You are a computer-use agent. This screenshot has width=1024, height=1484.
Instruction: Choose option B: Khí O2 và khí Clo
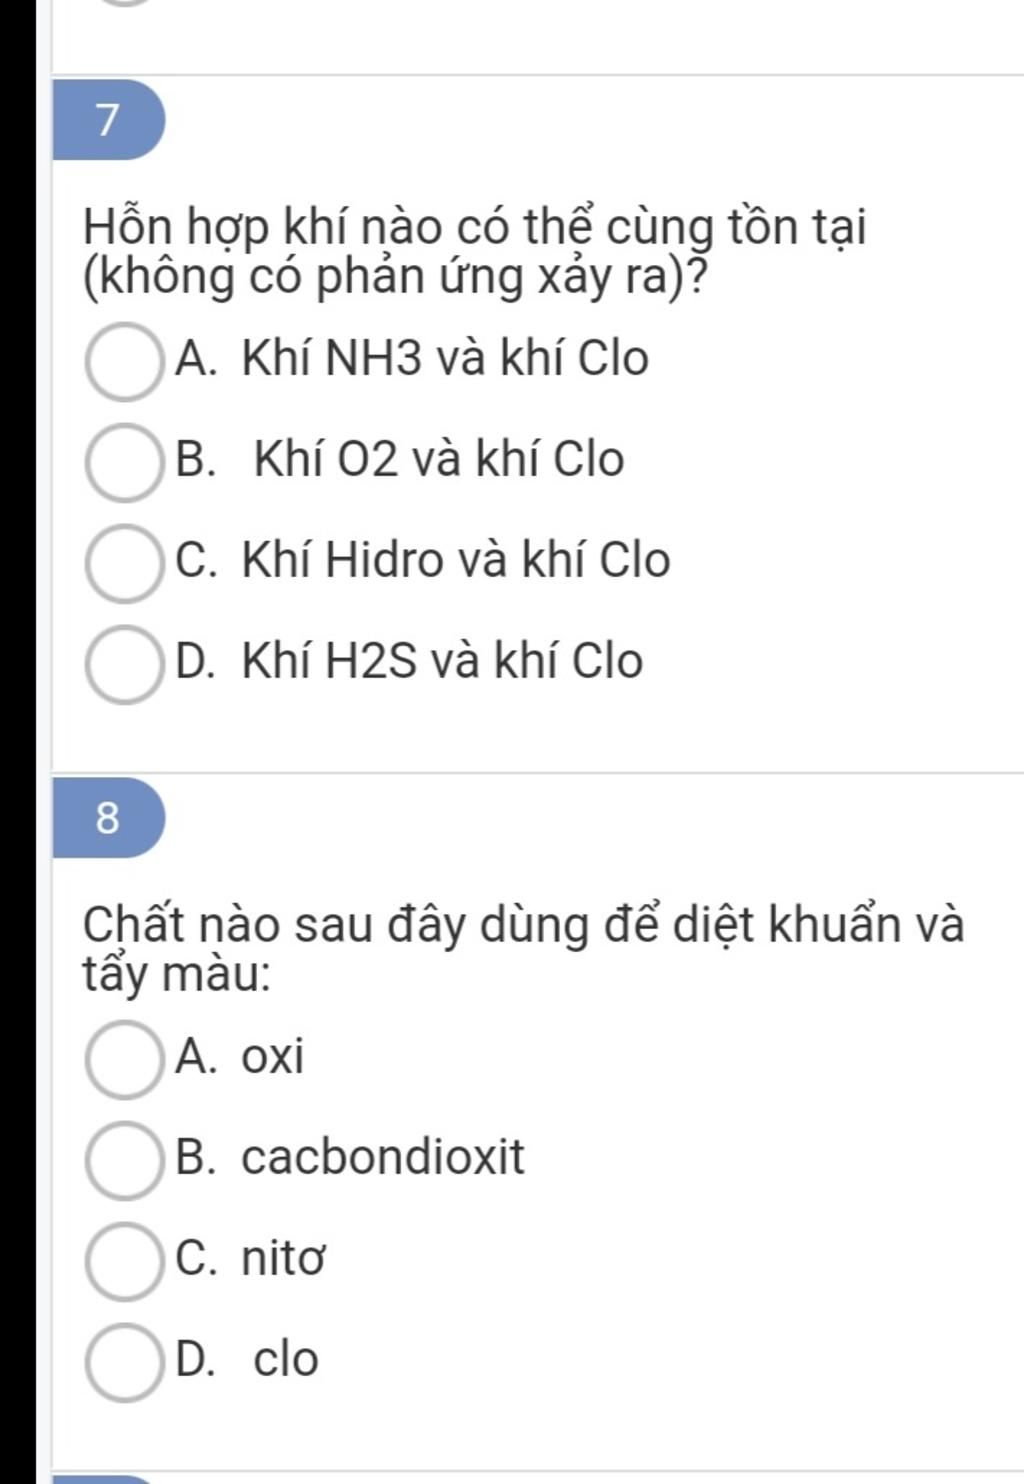(124, 462)
